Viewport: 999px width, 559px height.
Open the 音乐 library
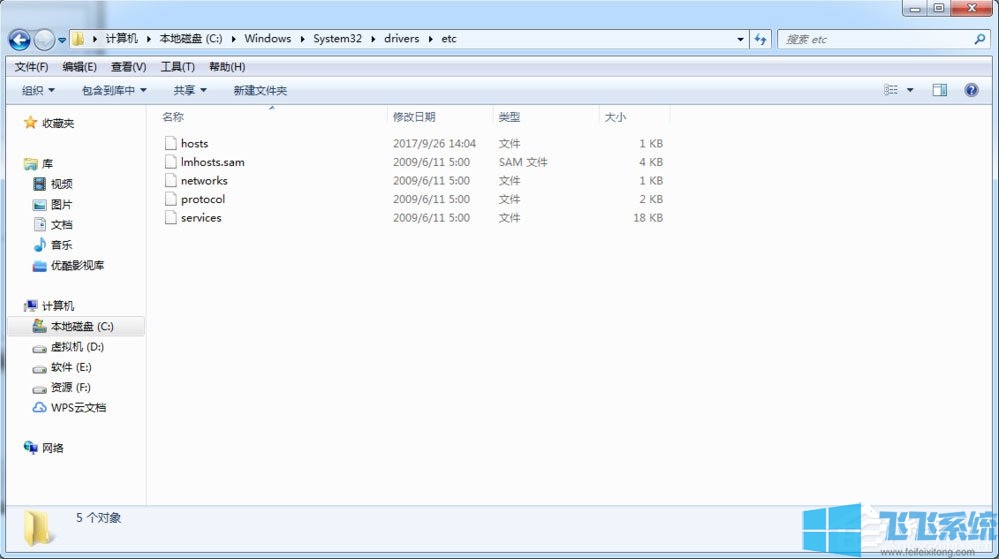(x=61, y=245)
